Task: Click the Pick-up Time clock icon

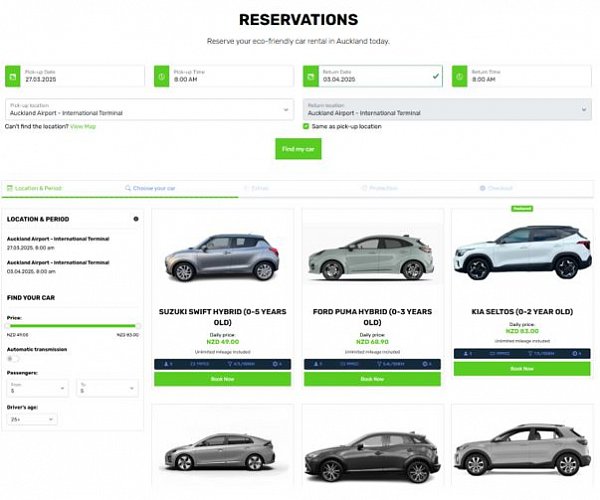Action: click(x=161, y=77)
